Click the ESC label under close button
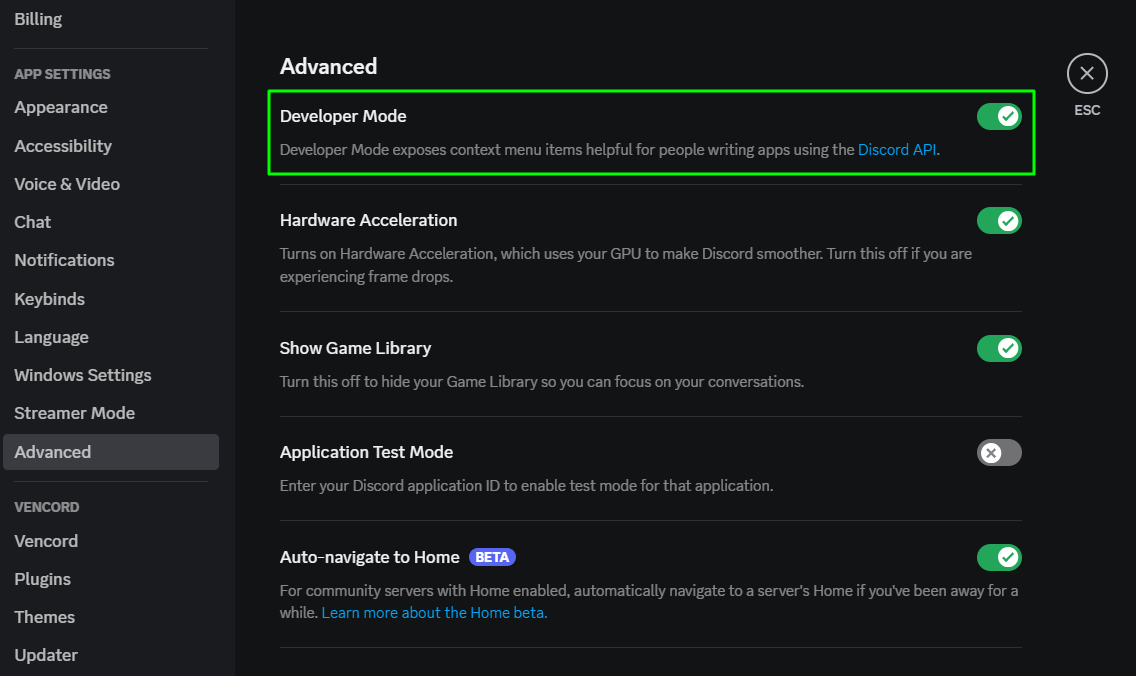The height and width of the screenshot is (676, 1136). coord(1087,110)
